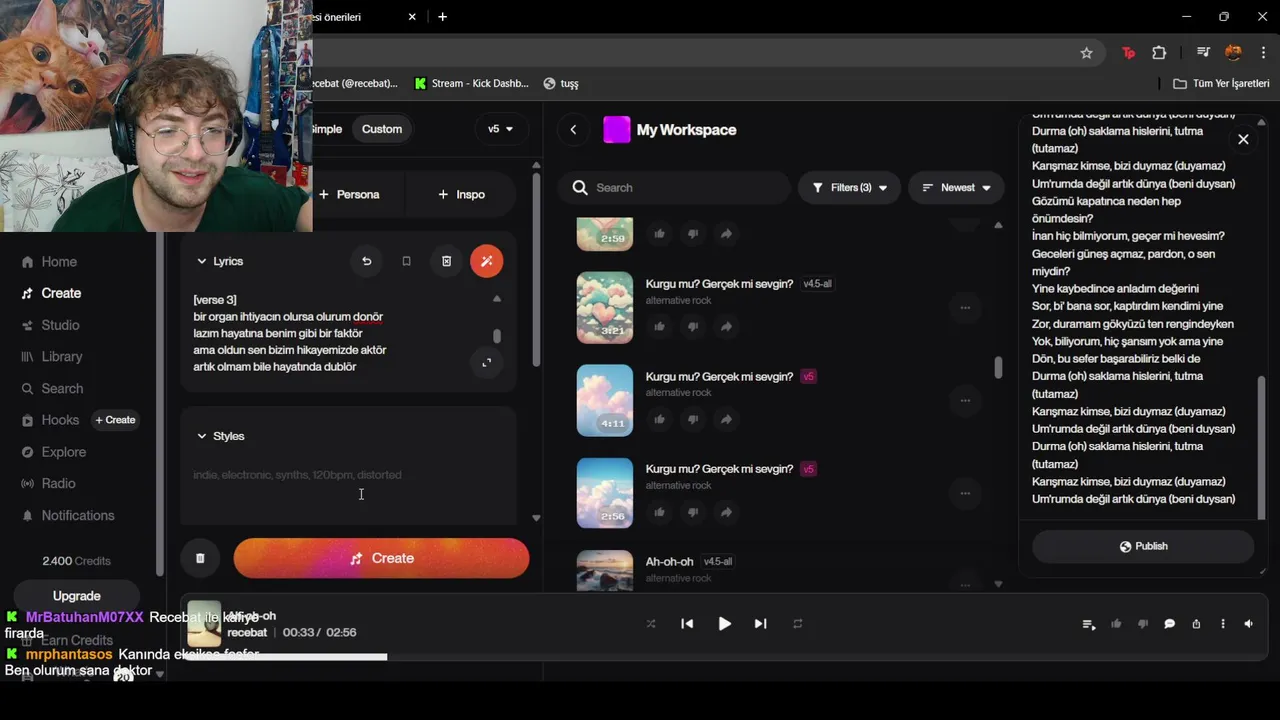
Task: Toggle shuffle in the player
Action: point(651,624)
